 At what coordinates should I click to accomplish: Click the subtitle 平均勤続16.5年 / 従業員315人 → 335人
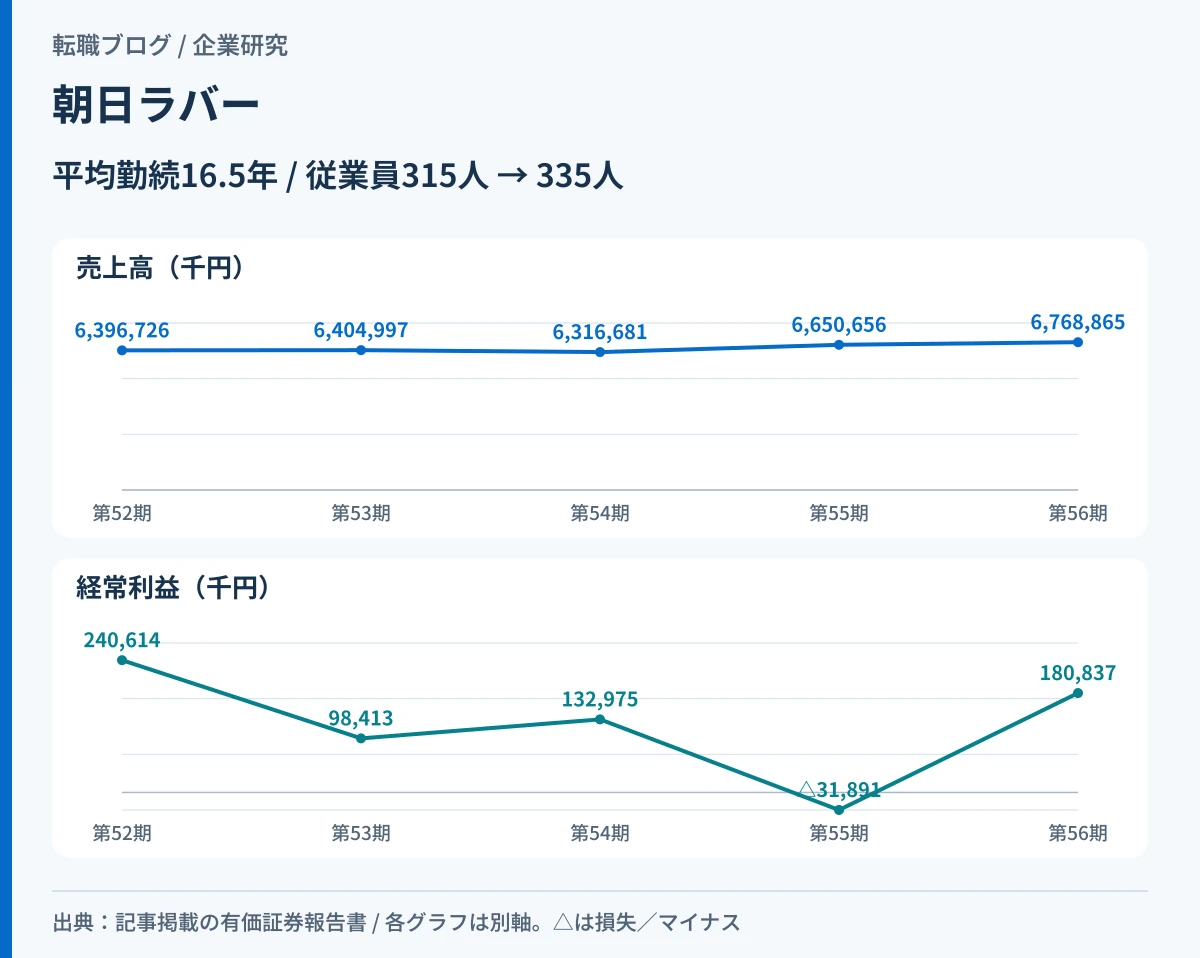[x=338, y=176]
